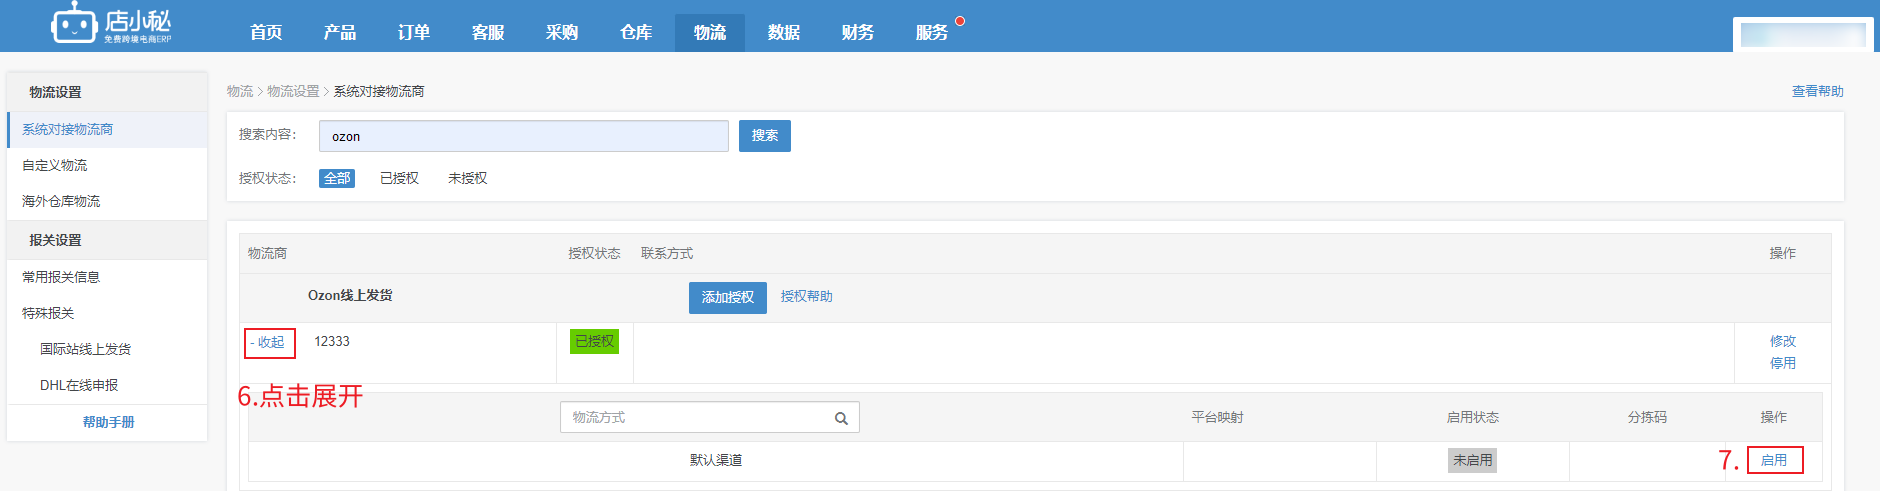The width and height of the screenshot is (1880, 491).
Task: Click the 12333 account name
Action: click(332, 341)
